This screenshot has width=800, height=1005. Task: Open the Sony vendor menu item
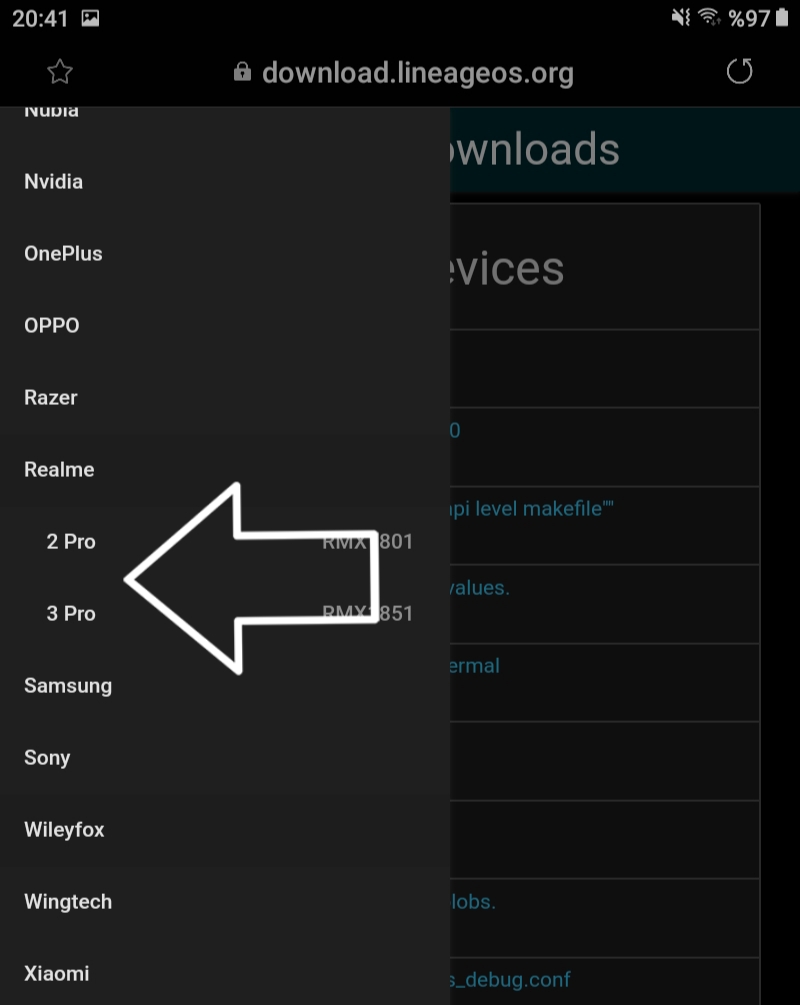pyautogui.click(x=224, y=757)
